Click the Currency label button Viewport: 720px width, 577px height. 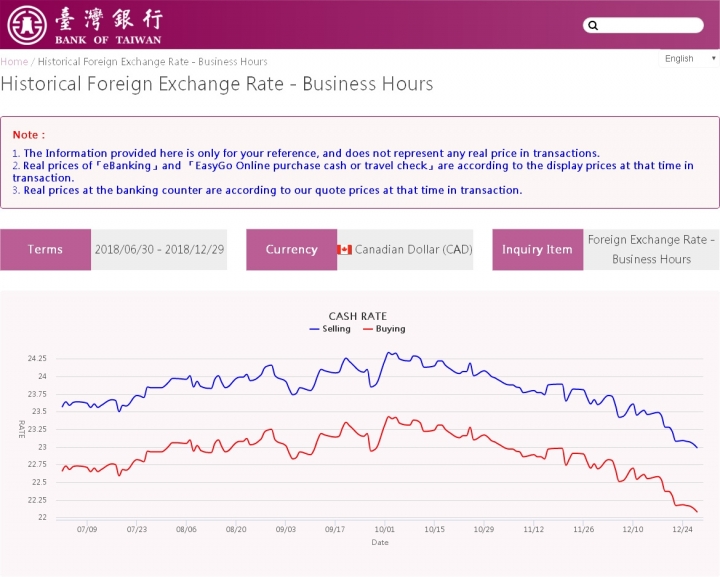291,250
